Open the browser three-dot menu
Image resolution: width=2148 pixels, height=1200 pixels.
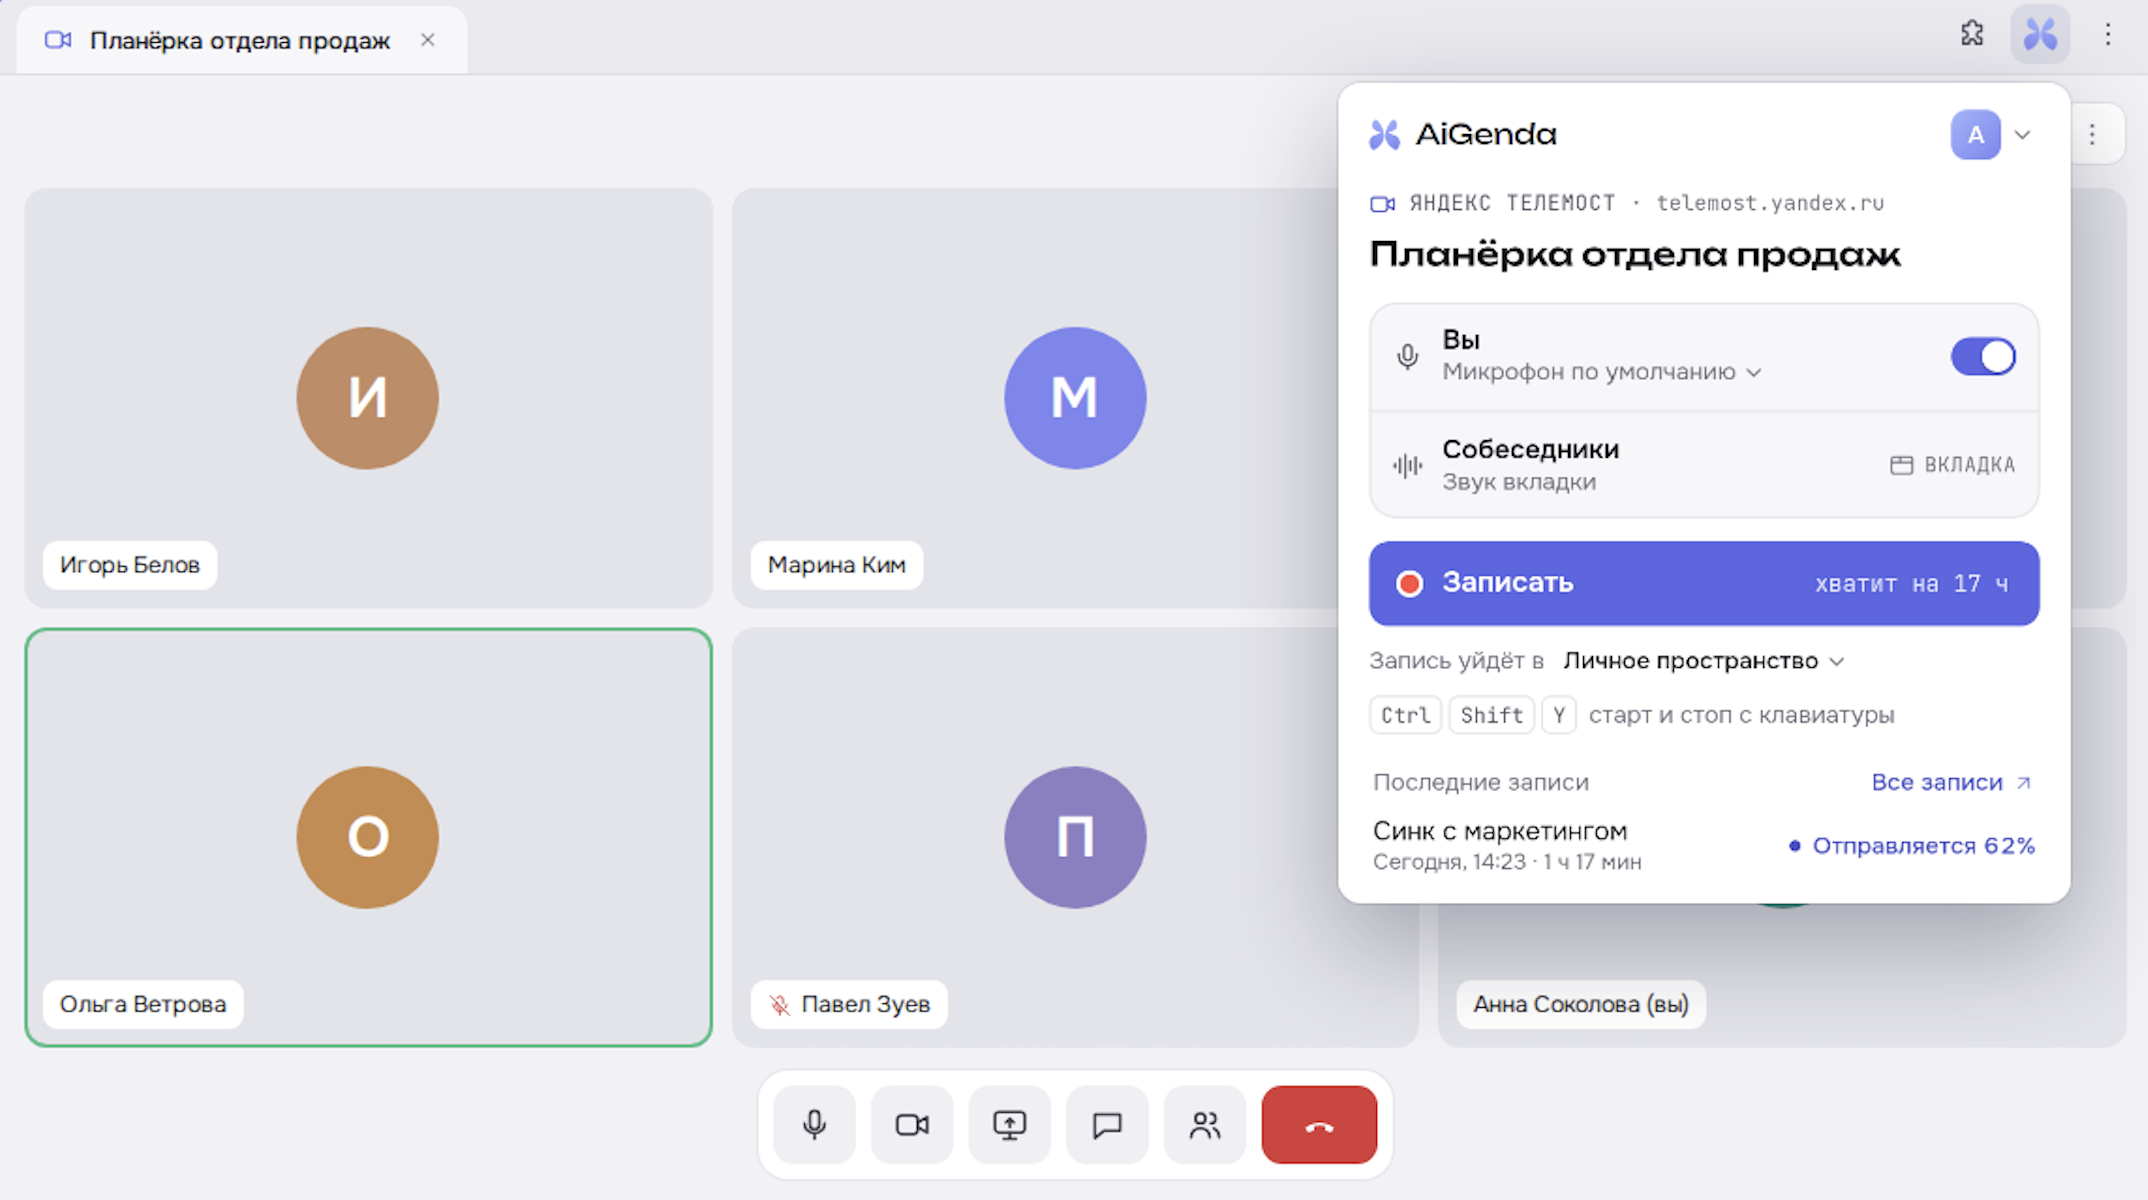tap(2107, 34)
